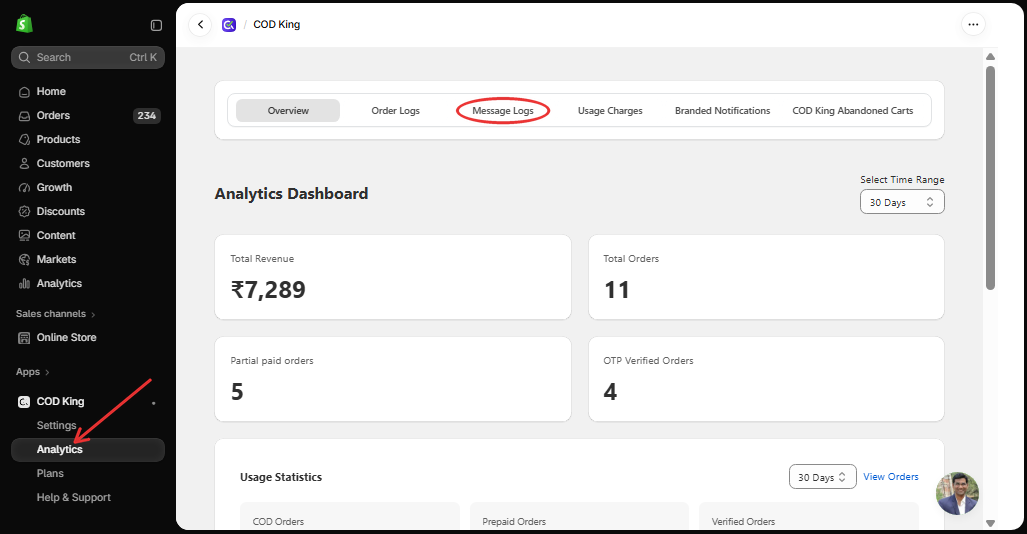The image size is (1027, 534).
Task: Switch to the Overview tab
Action: [288, 111]
